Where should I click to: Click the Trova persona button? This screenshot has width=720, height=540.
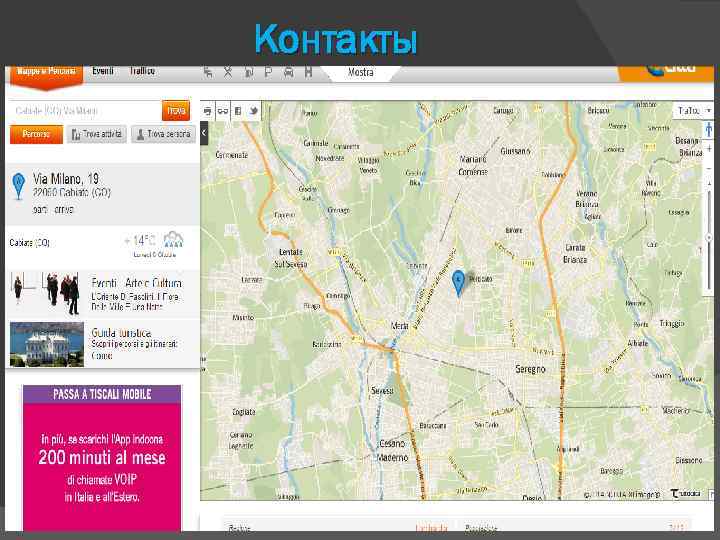(x=164, y=134)
